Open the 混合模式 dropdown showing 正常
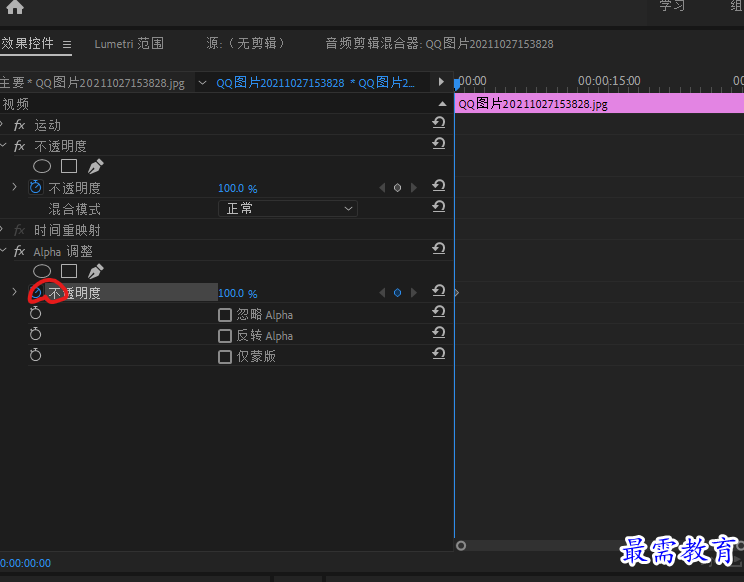The width and height of the screenshot is (744, 582). (x=288, y=209)
